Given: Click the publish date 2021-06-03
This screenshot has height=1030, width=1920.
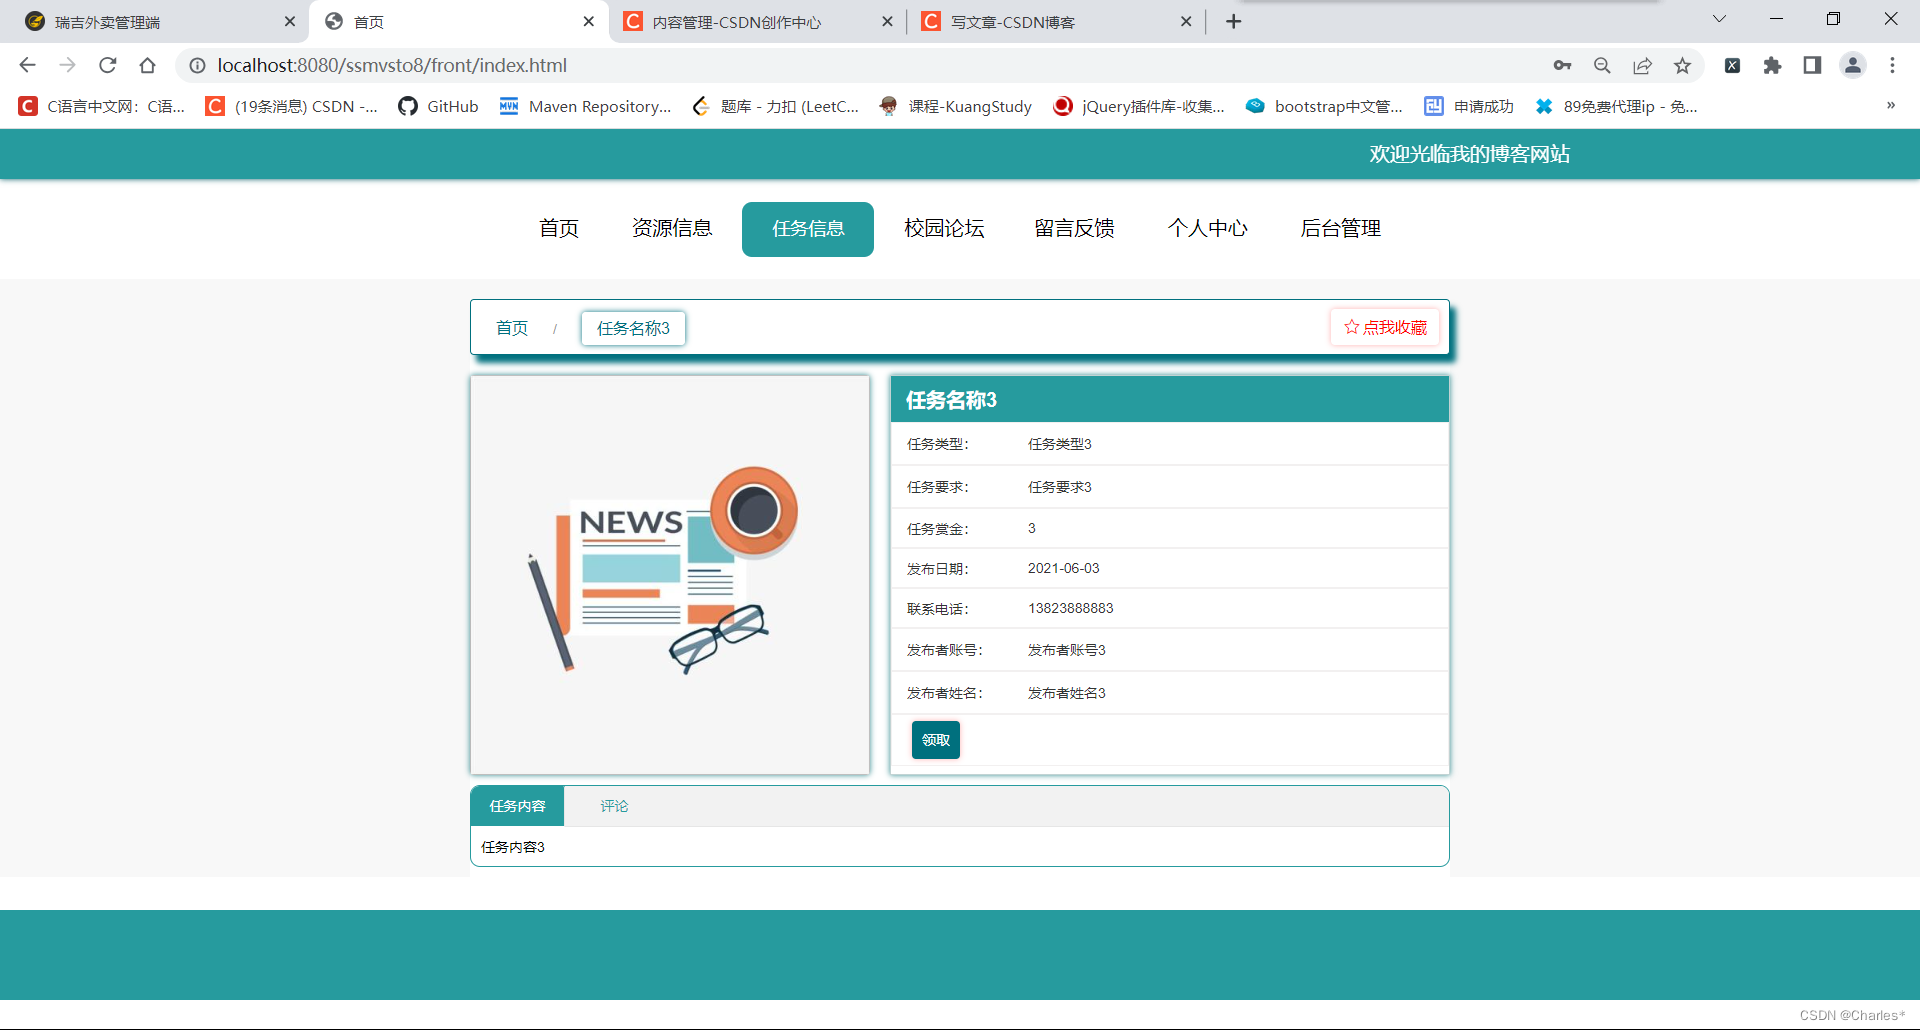Looking at the screenshot, I should tap(1063, 568).
